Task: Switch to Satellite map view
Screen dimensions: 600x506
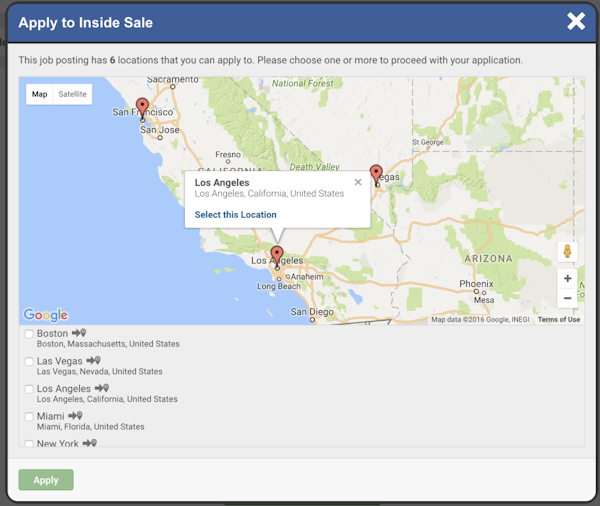Action: point(72,95)
